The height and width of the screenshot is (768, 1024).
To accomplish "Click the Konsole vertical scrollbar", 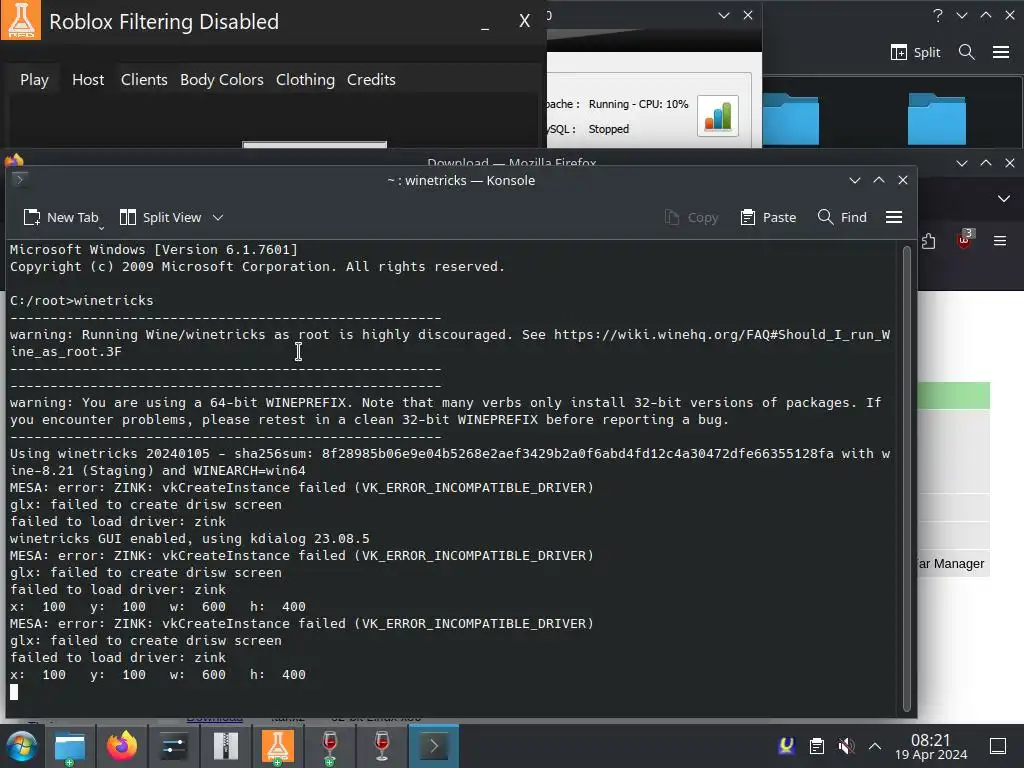I will [x=906, y=478].
